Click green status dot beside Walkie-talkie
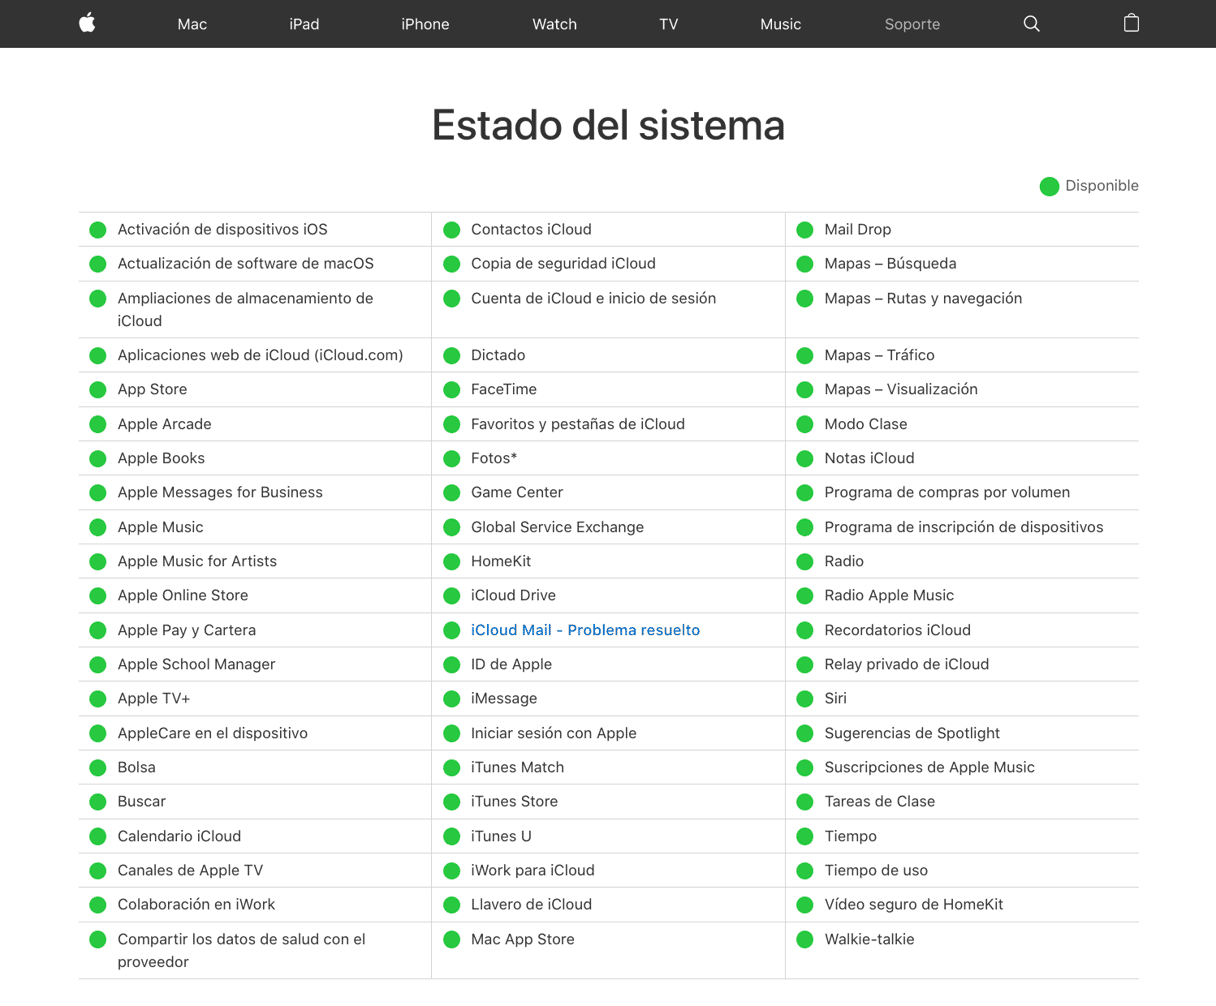Image resolution: width=1216 pixels, height=1006 pixels. [x=805, y=940]
